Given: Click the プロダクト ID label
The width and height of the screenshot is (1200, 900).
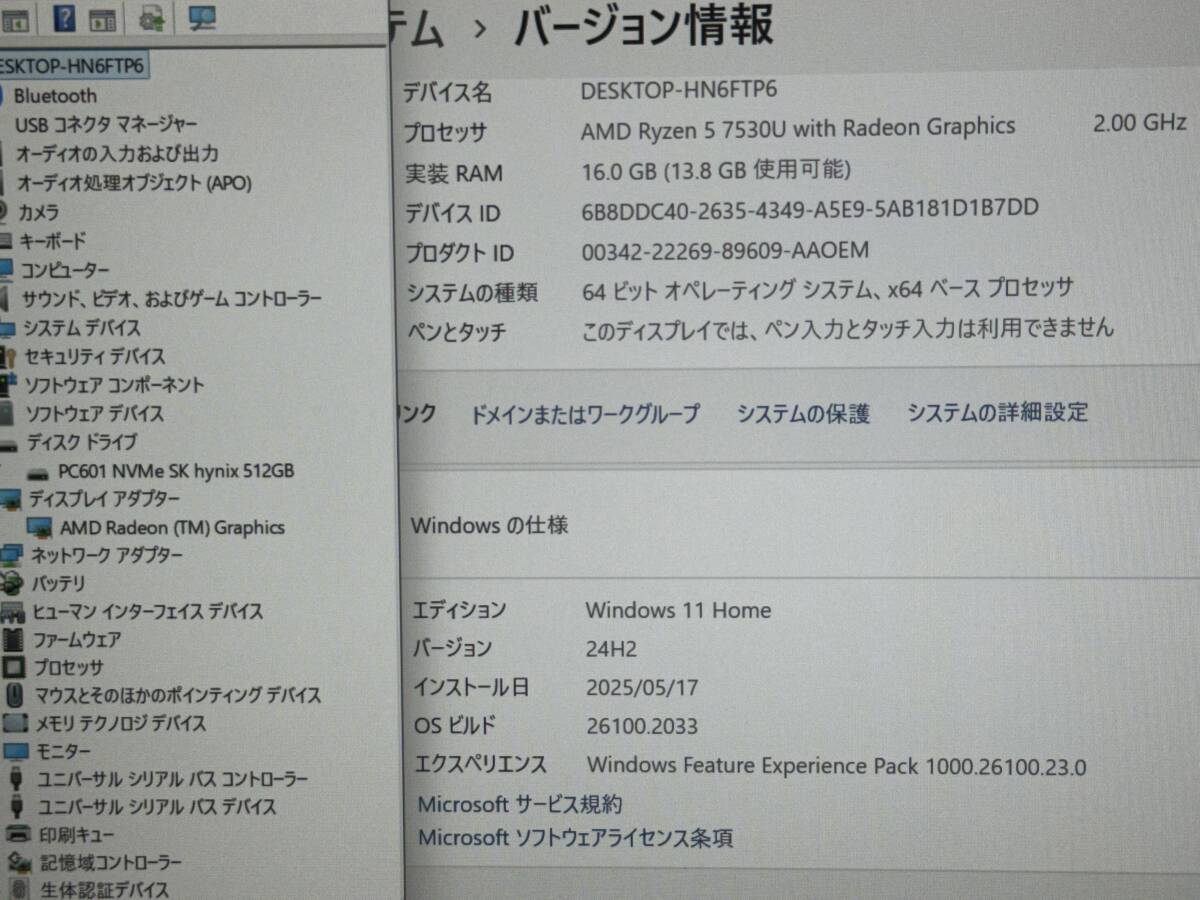Looking at the screenshot, I should click(458, 253).
